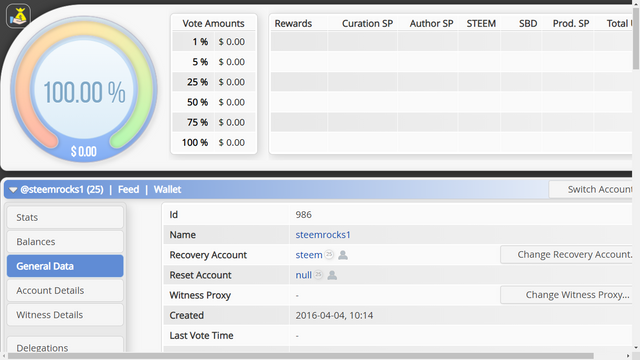This screenshot has width=640, height=360.
Task: Select the 100 % vote amount row
Action: pos(214,142)
